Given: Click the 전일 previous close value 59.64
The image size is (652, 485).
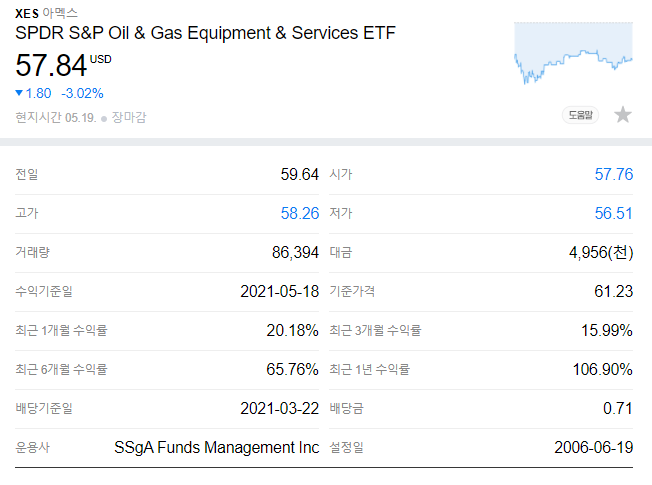Looking at the screenshot, I should [x=299, y=174].
